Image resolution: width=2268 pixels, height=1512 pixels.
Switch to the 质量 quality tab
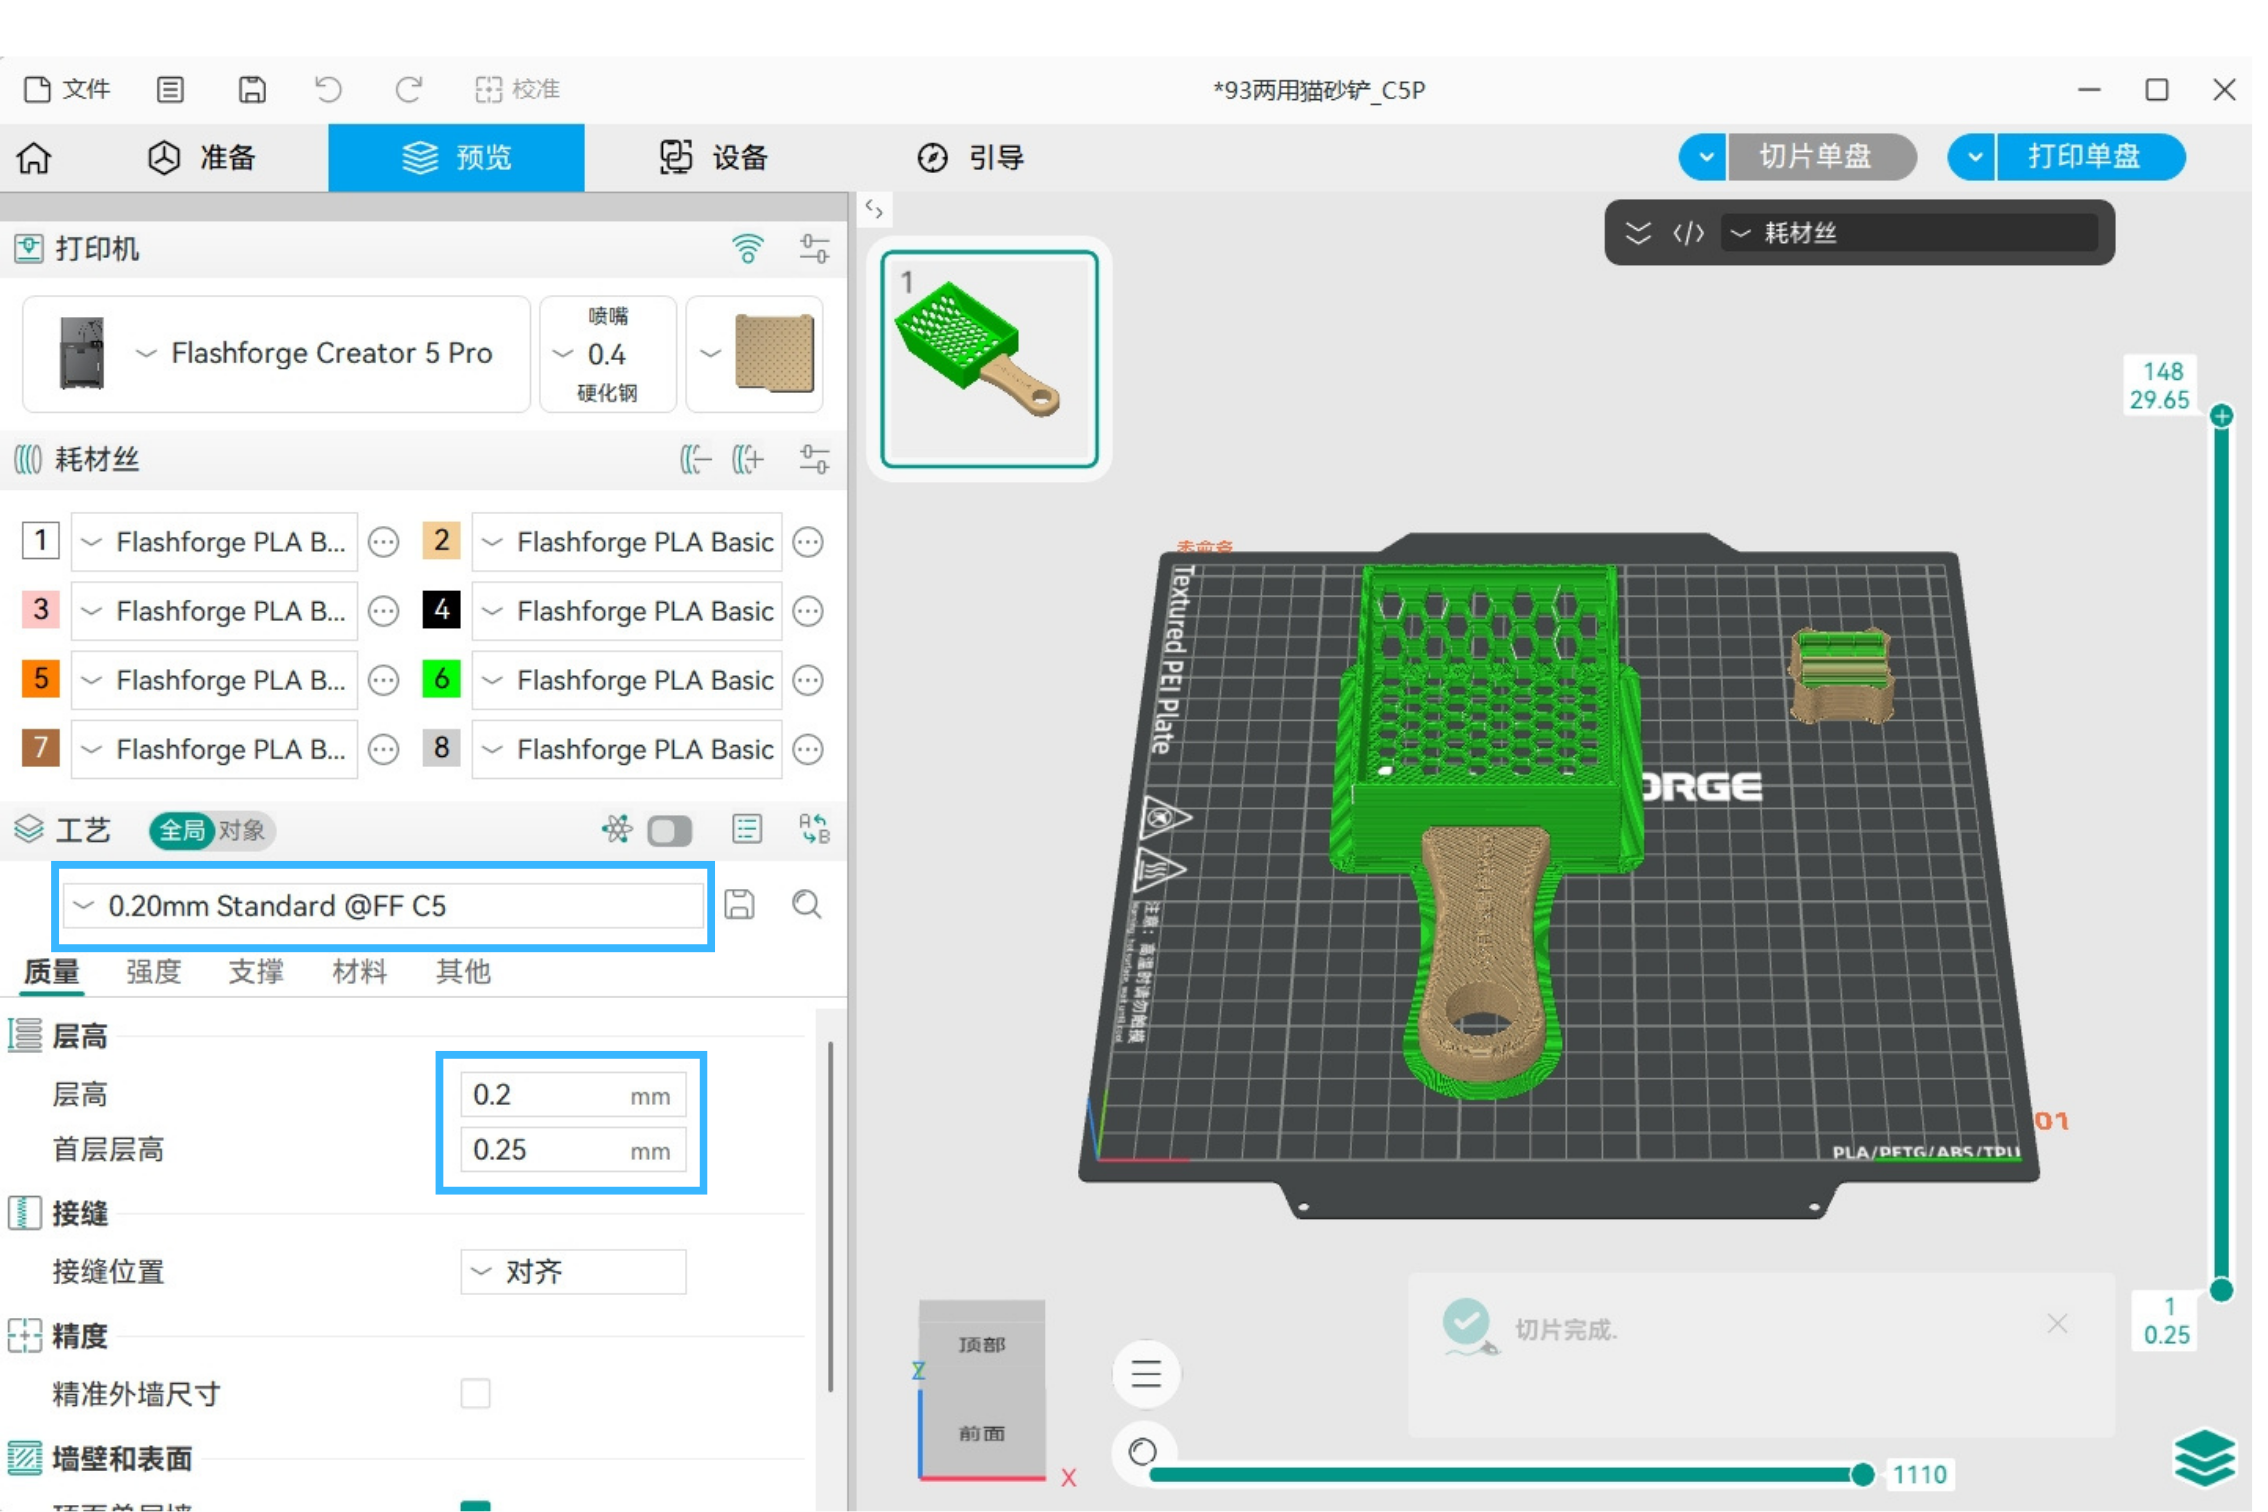52,972
